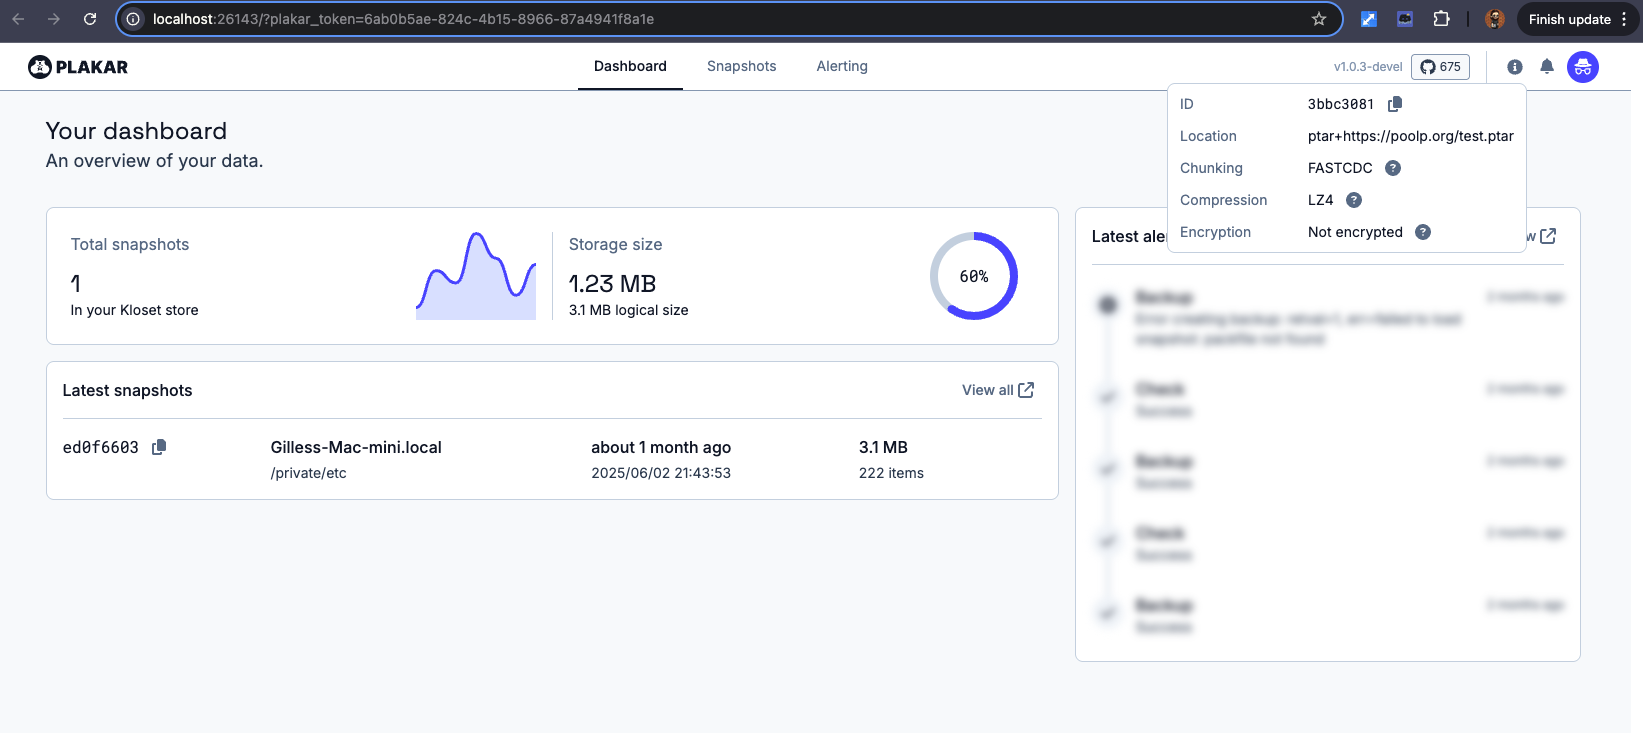Click the 60% storage progress ring

point(973,276)
